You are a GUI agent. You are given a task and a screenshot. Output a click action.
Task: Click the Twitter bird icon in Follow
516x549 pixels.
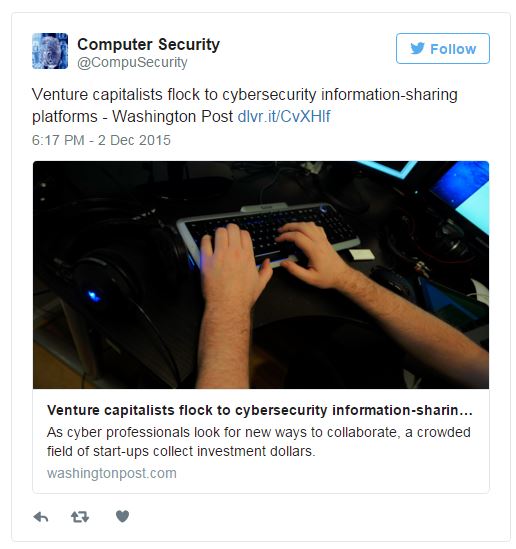coord(418,48)
